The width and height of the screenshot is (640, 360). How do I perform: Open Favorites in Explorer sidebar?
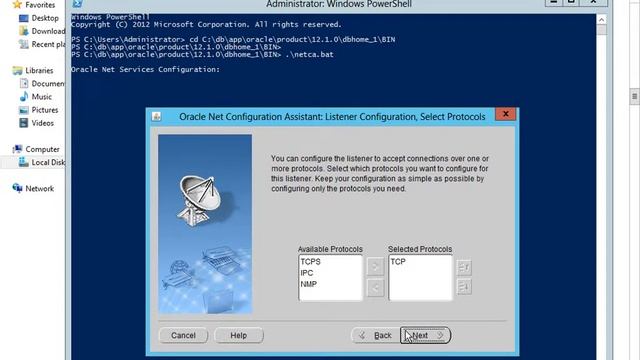[x=40, y=5]
